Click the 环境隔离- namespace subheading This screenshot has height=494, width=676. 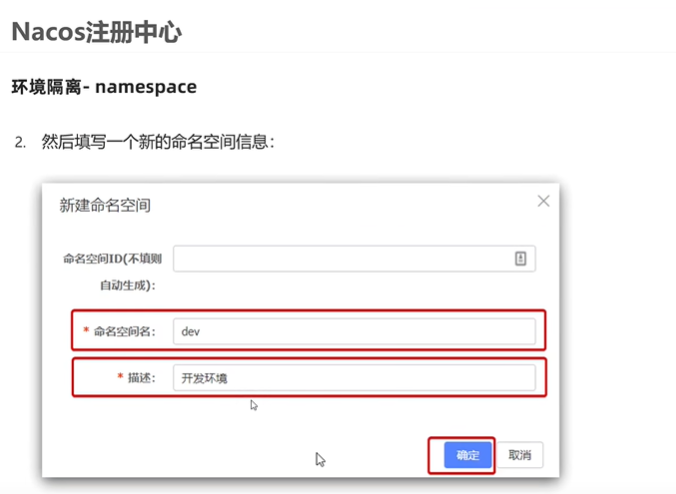(104, 87)
